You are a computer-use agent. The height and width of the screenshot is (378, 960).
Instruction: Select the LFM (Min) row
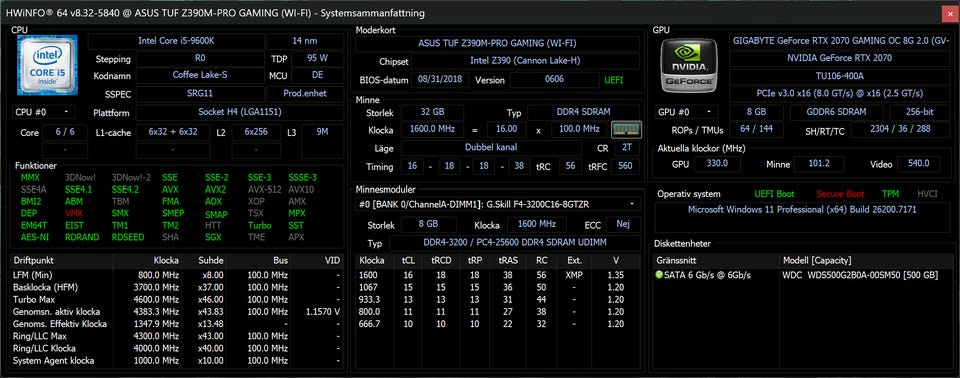click(x=176, y=274)
